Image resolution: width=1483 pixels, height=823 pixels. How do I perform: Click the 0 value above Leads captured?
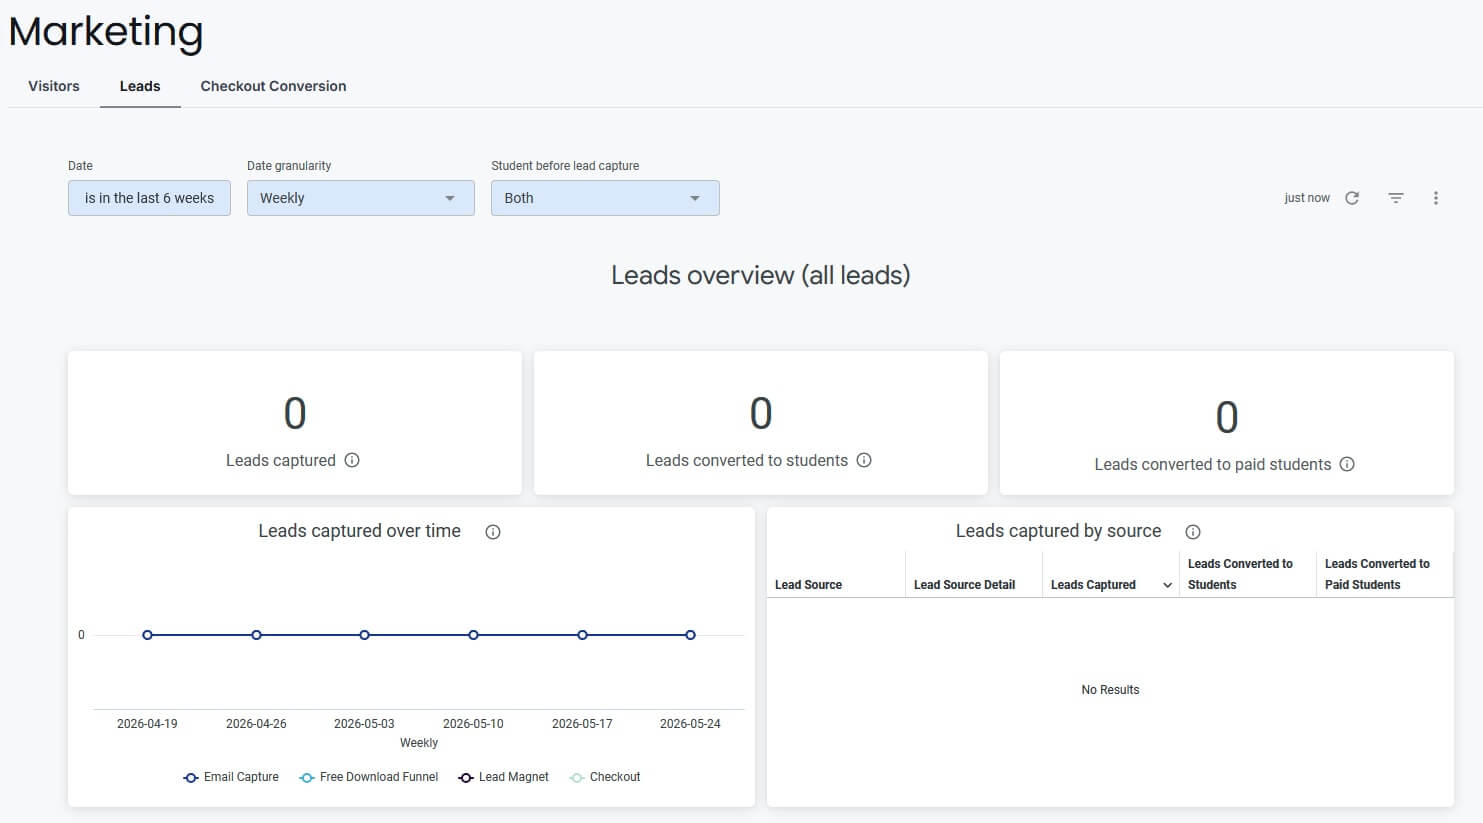295,413
